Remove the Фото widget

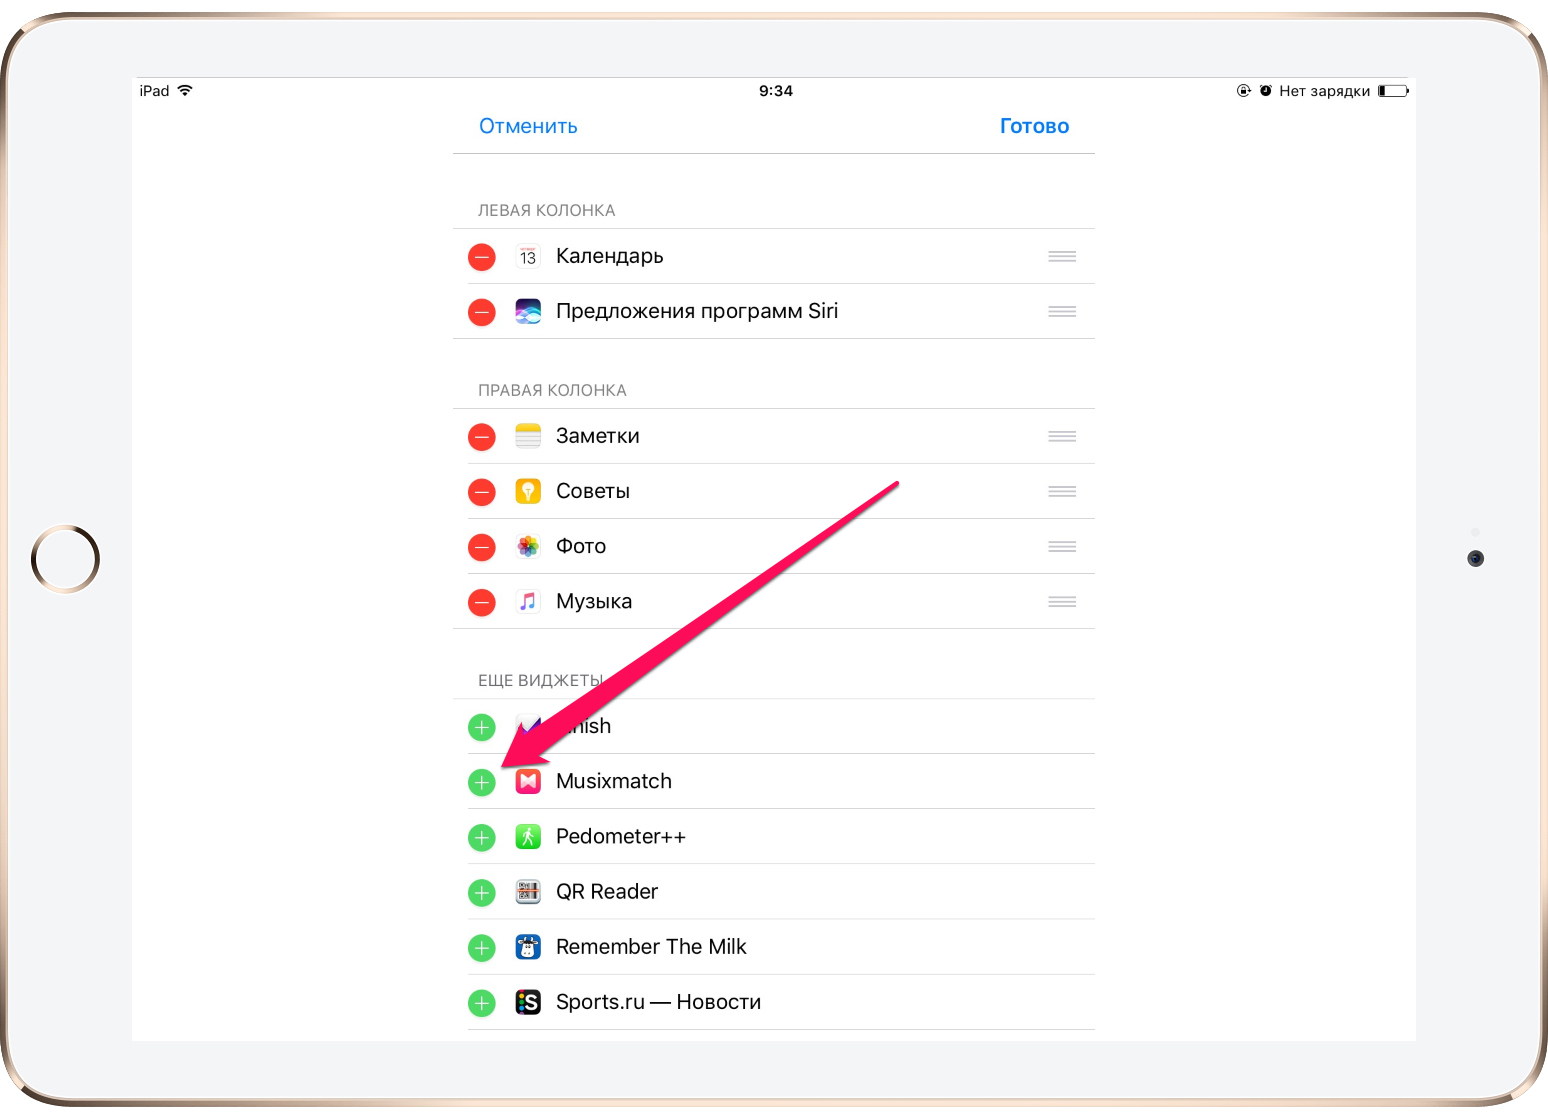coord(482,547)
